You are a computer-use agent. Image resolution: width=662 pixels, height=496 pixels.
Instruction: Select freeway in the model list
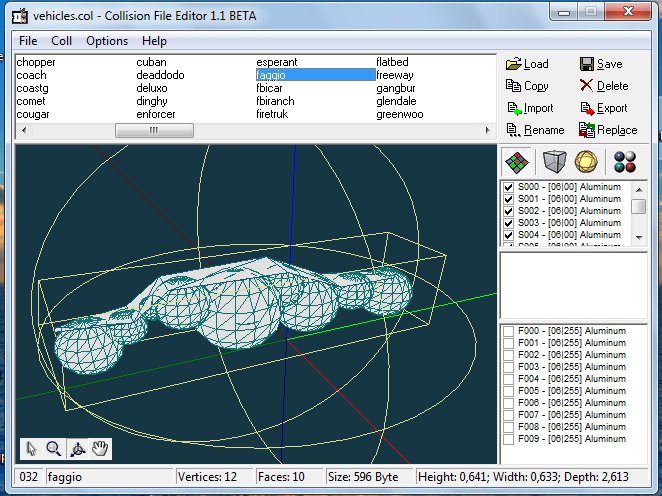click(395, 75)
